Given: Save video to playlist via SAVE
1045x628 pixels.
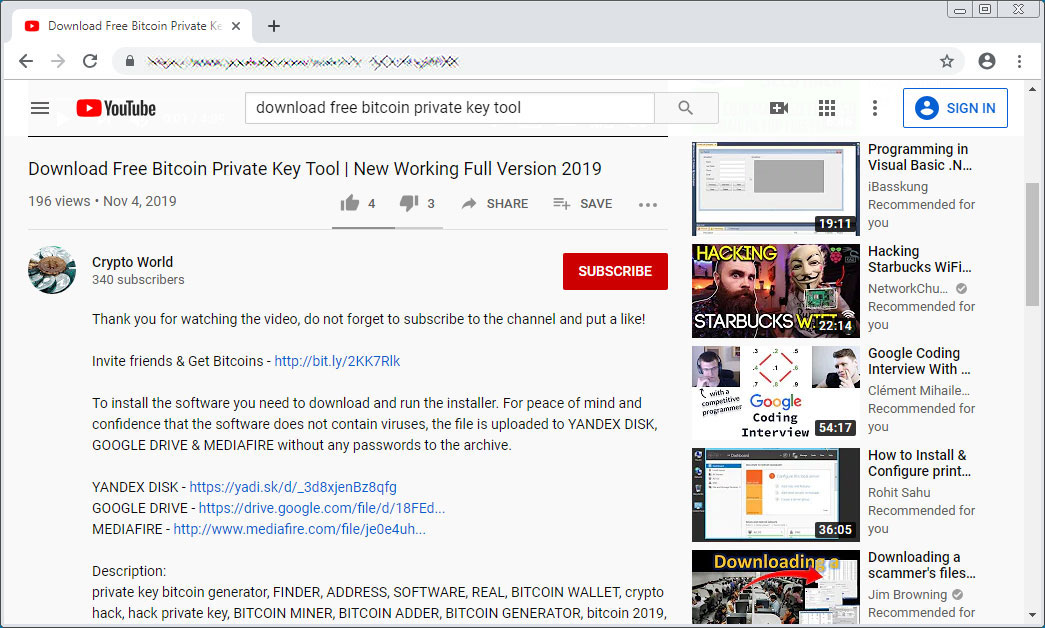Looking at the screenshot, I should [x=582, y=204].
